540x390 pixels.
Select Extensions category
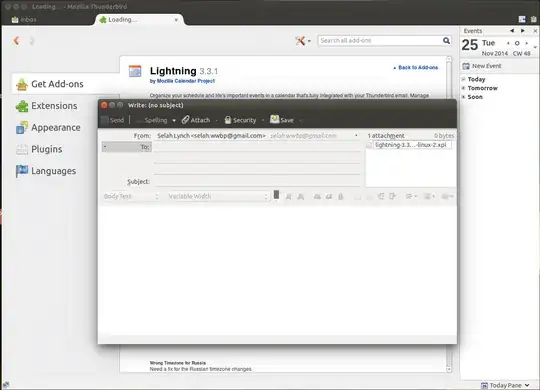tap(46, 106)
